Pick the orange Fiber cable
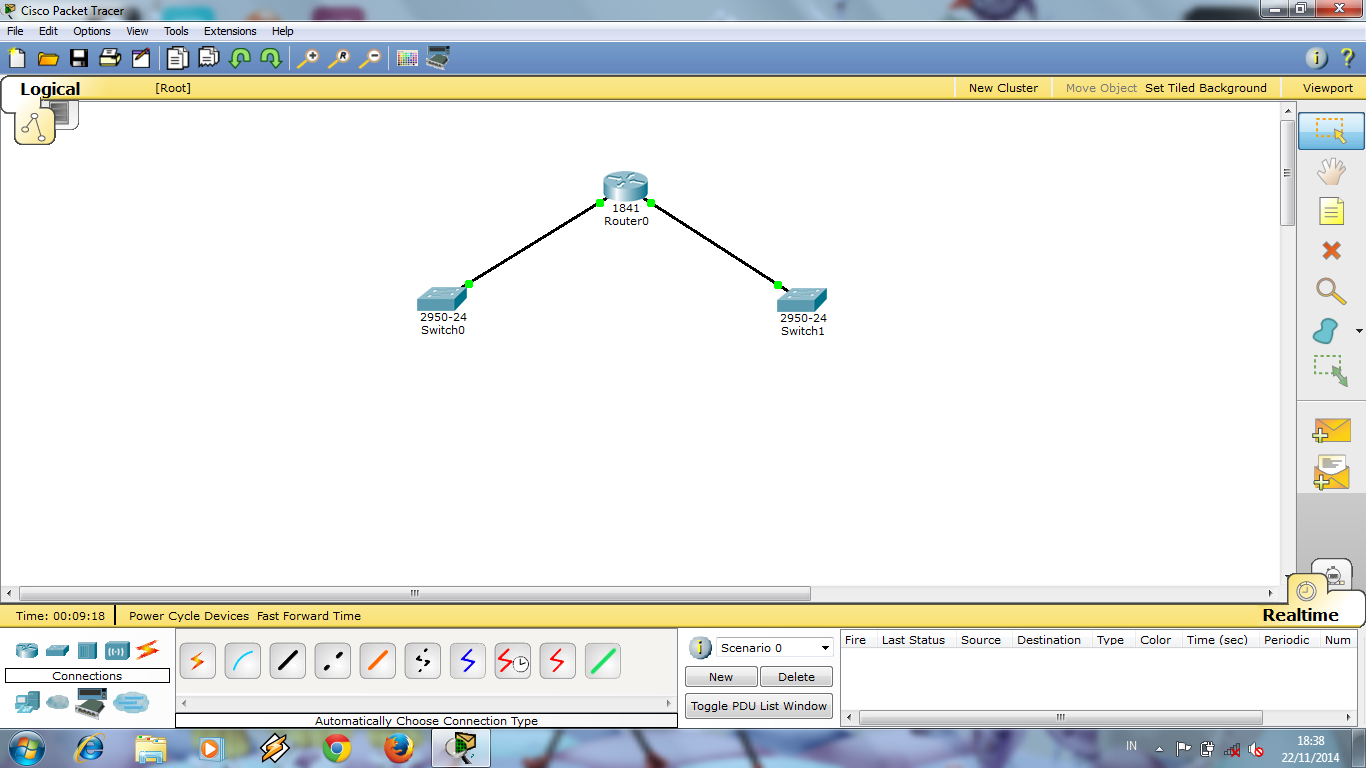 [378, 661]
